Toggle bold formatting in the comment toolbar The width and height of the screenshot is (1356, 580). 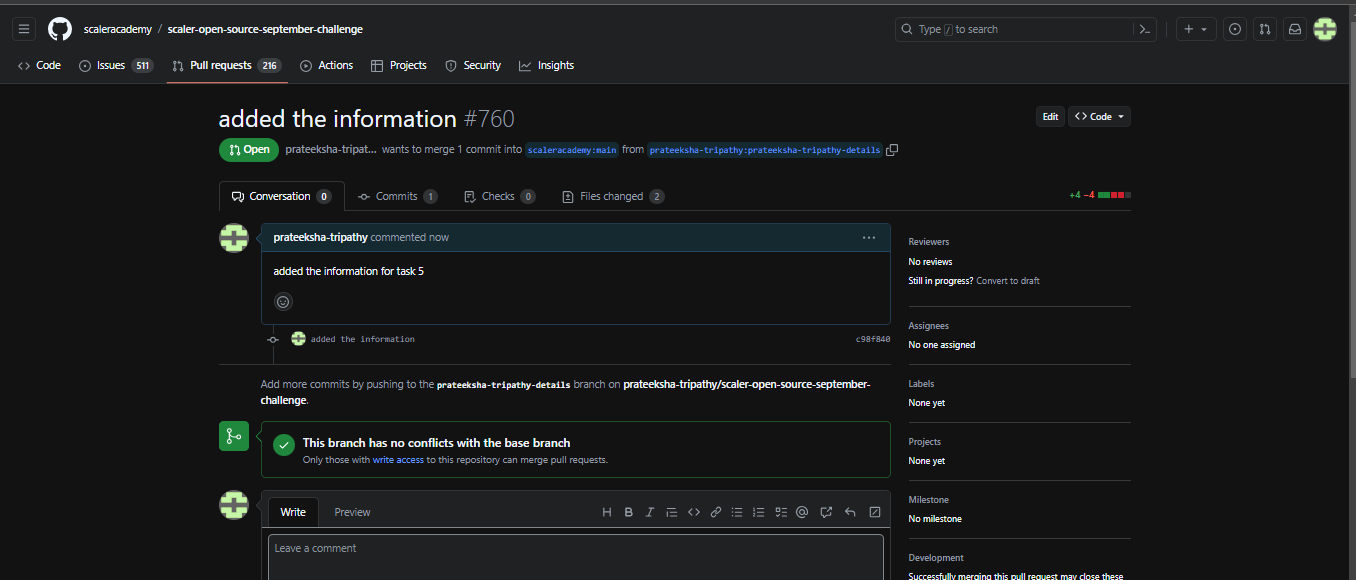point(628,511)
